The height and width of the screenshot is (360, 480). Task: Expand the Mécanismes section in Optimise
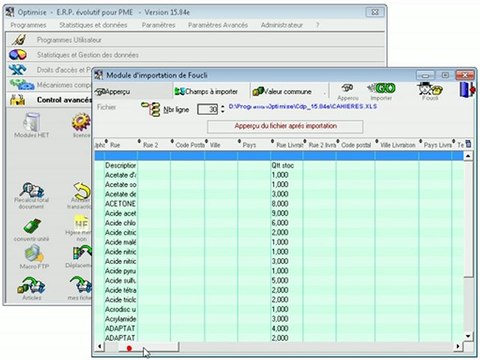click(49, 85)
